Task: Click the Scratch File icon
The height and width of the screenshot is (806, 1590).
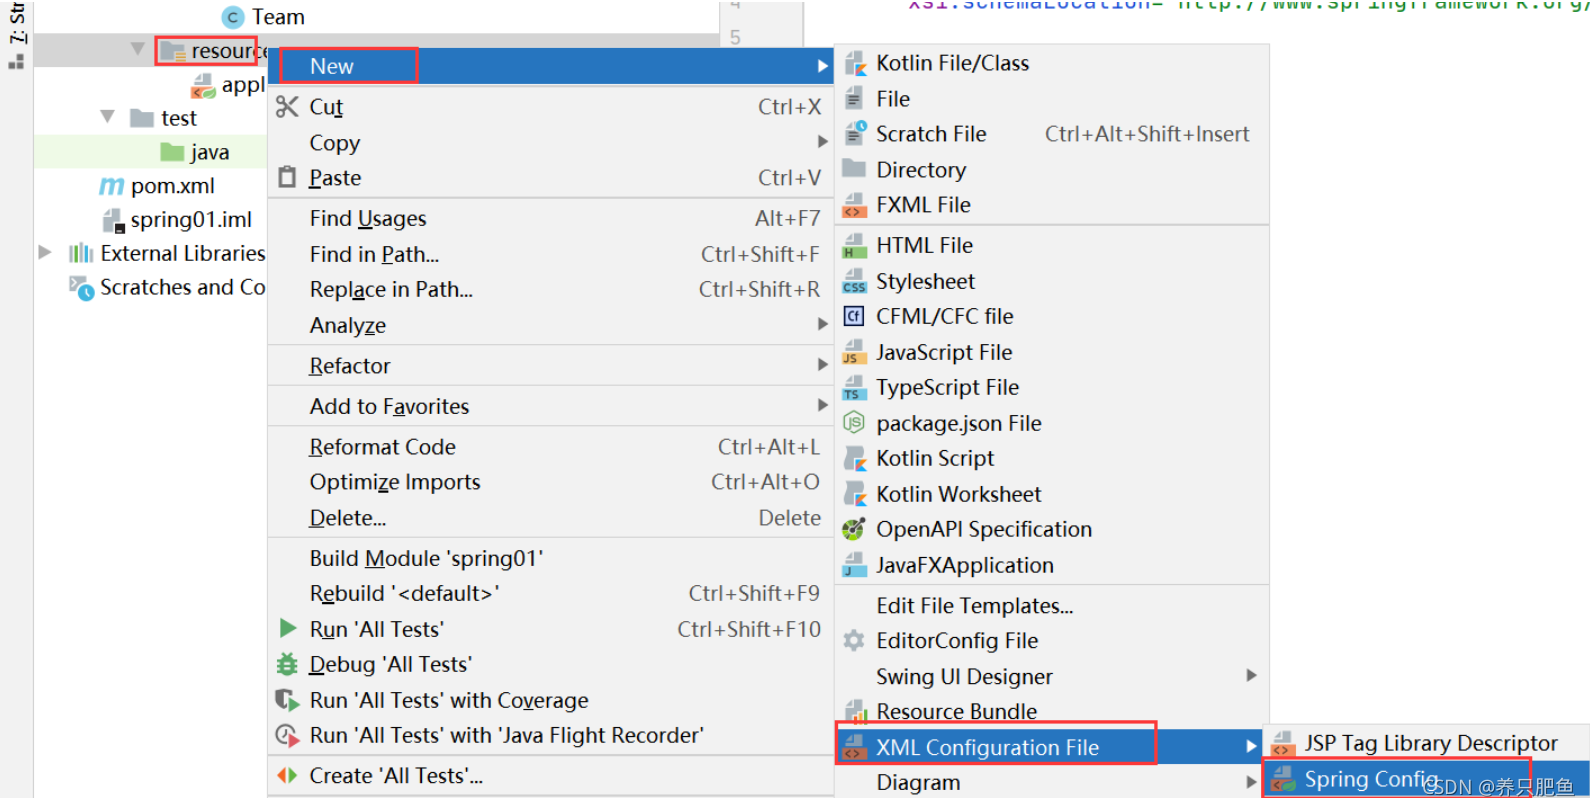Action: 855,134
